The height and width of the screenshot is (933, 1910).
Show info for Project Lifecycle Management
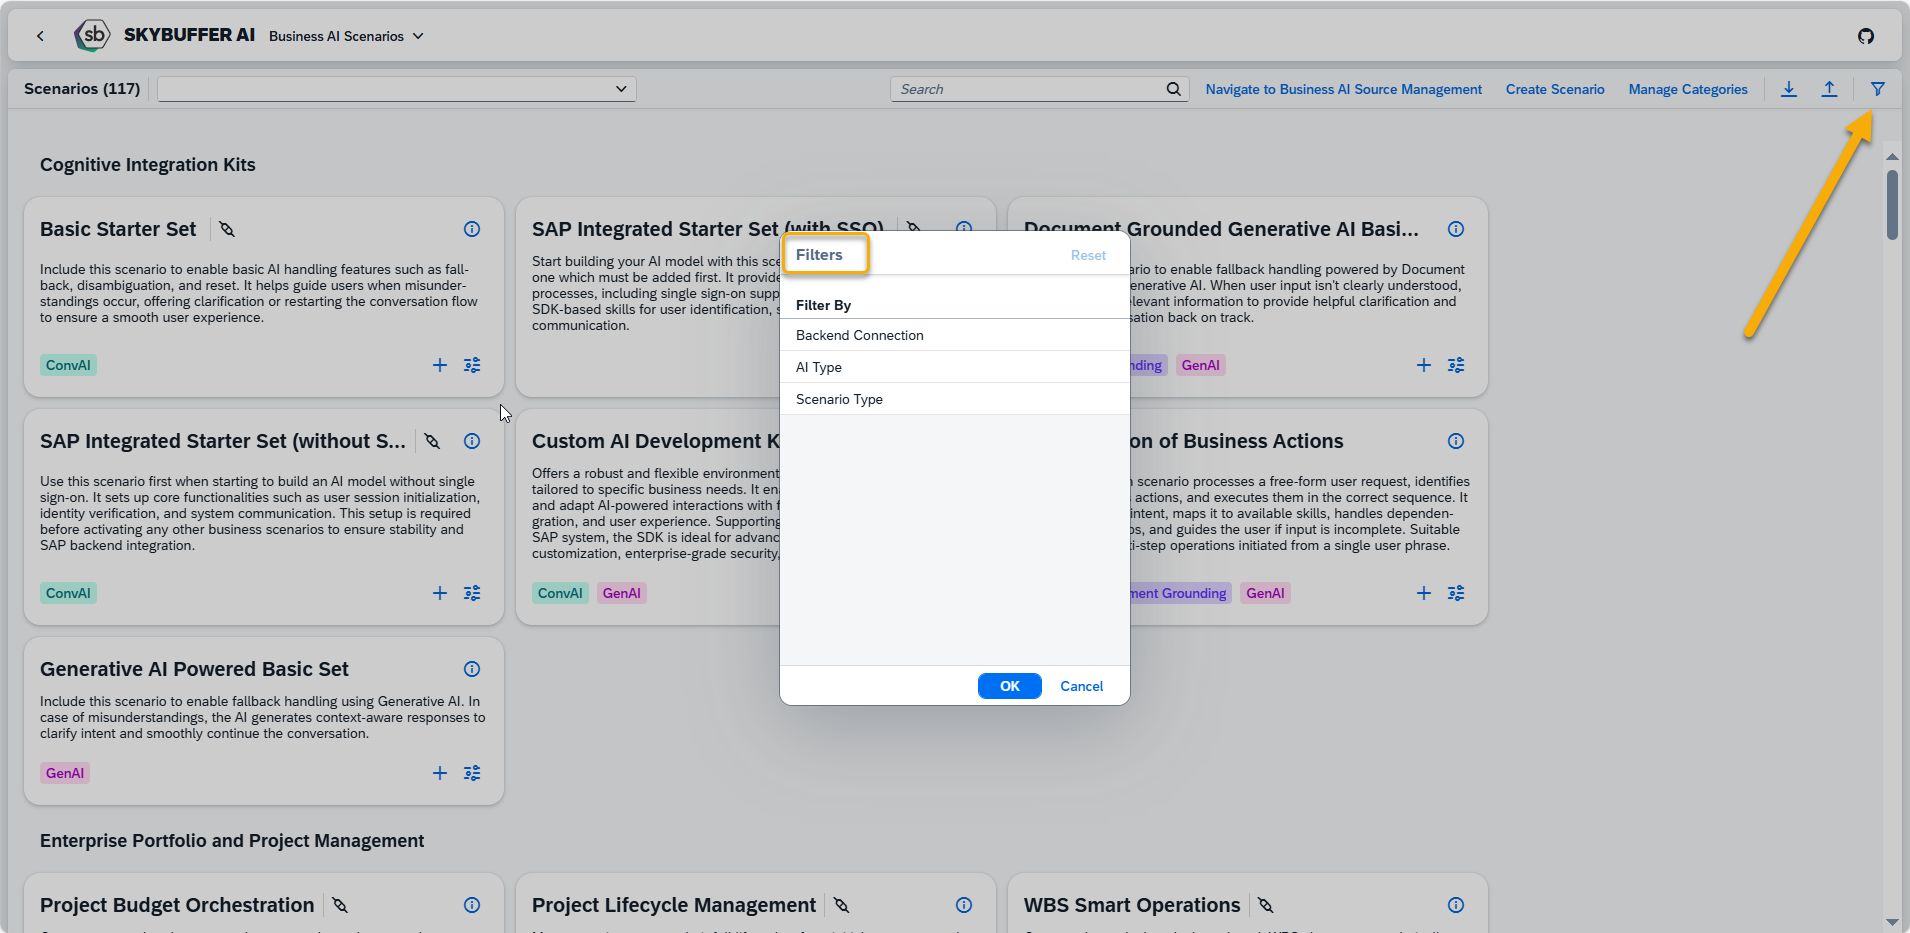click(964, 905)
